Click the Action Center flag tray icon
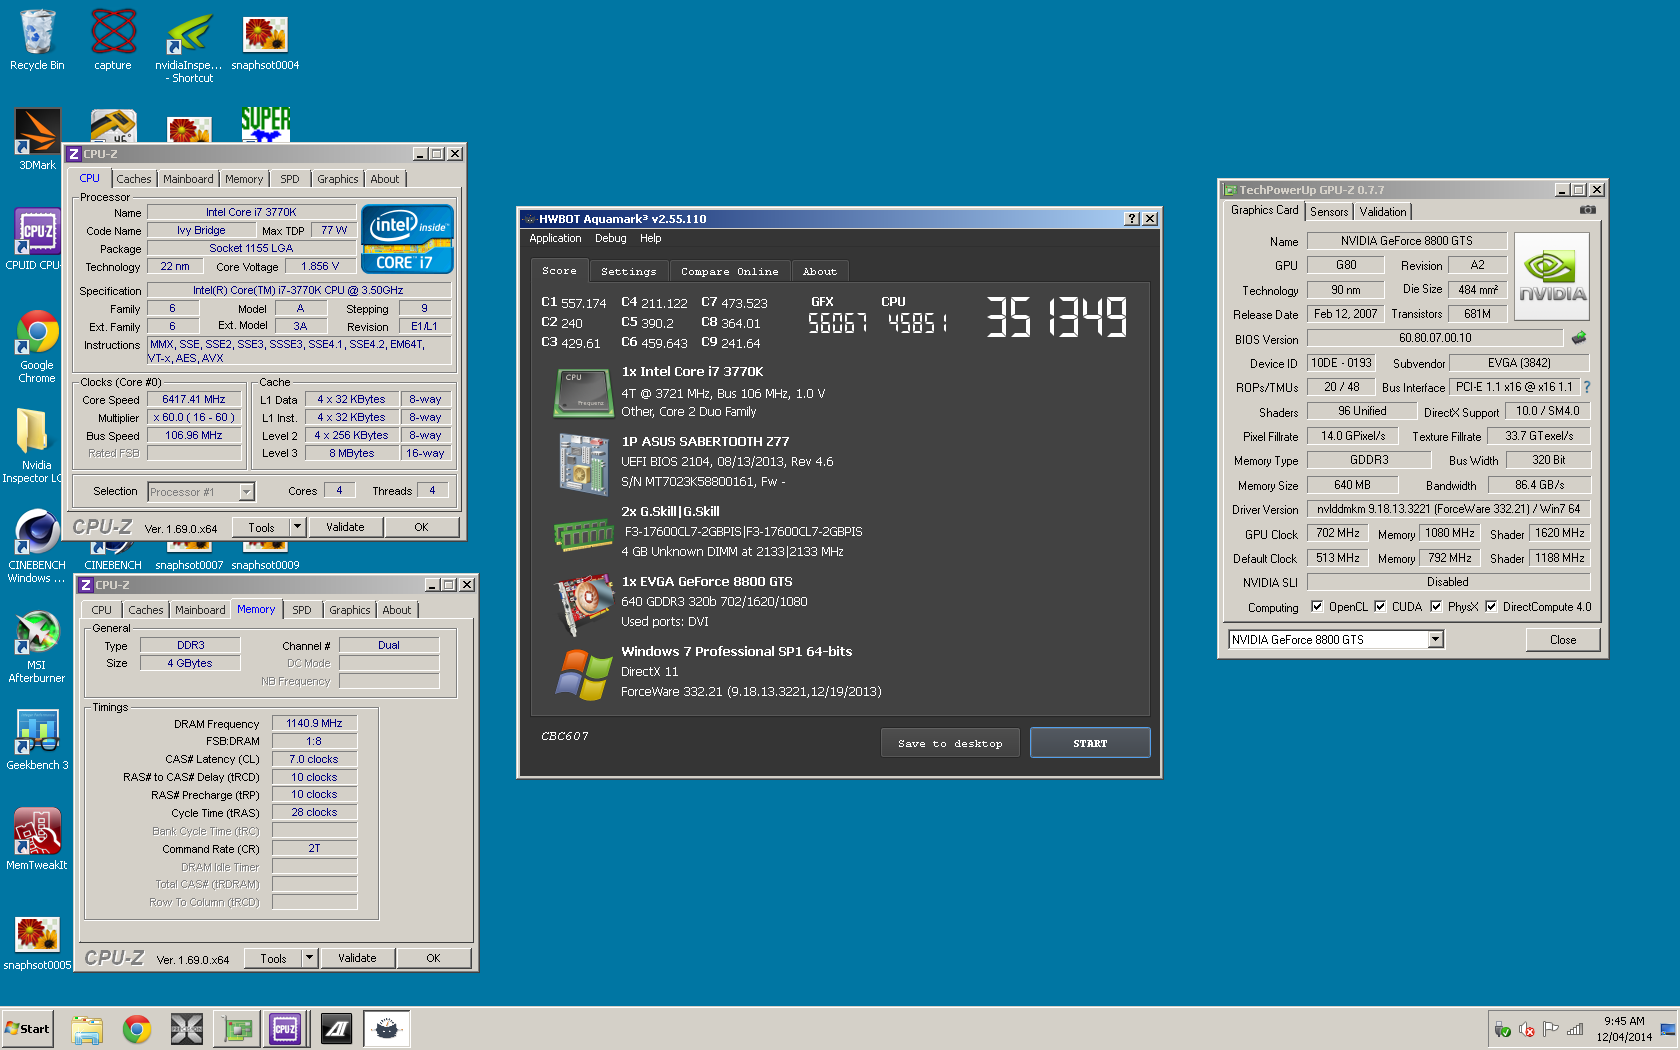1680x1050 pixels. click(x=1551, y=1029)
